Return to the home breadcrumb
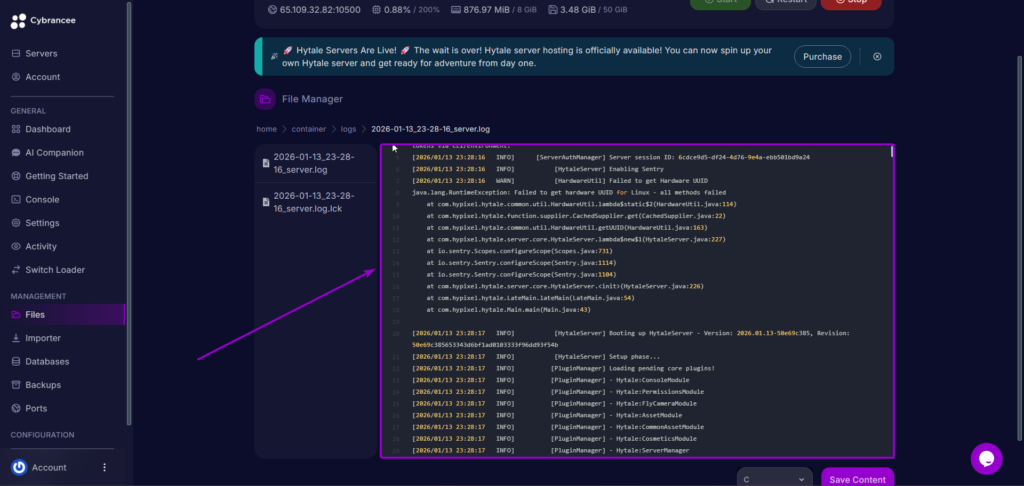The width and height of the screenshot is (1024, 486). click(x=266, y=129)
